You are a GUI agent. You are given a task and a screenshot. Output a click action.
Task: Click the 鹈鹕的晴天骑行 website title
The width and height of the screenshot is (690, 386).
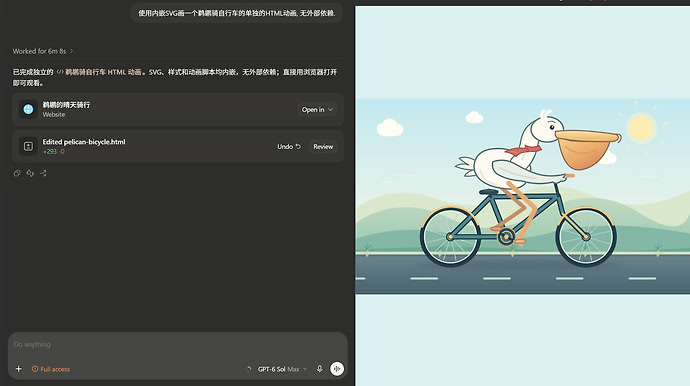pos(66,105)
